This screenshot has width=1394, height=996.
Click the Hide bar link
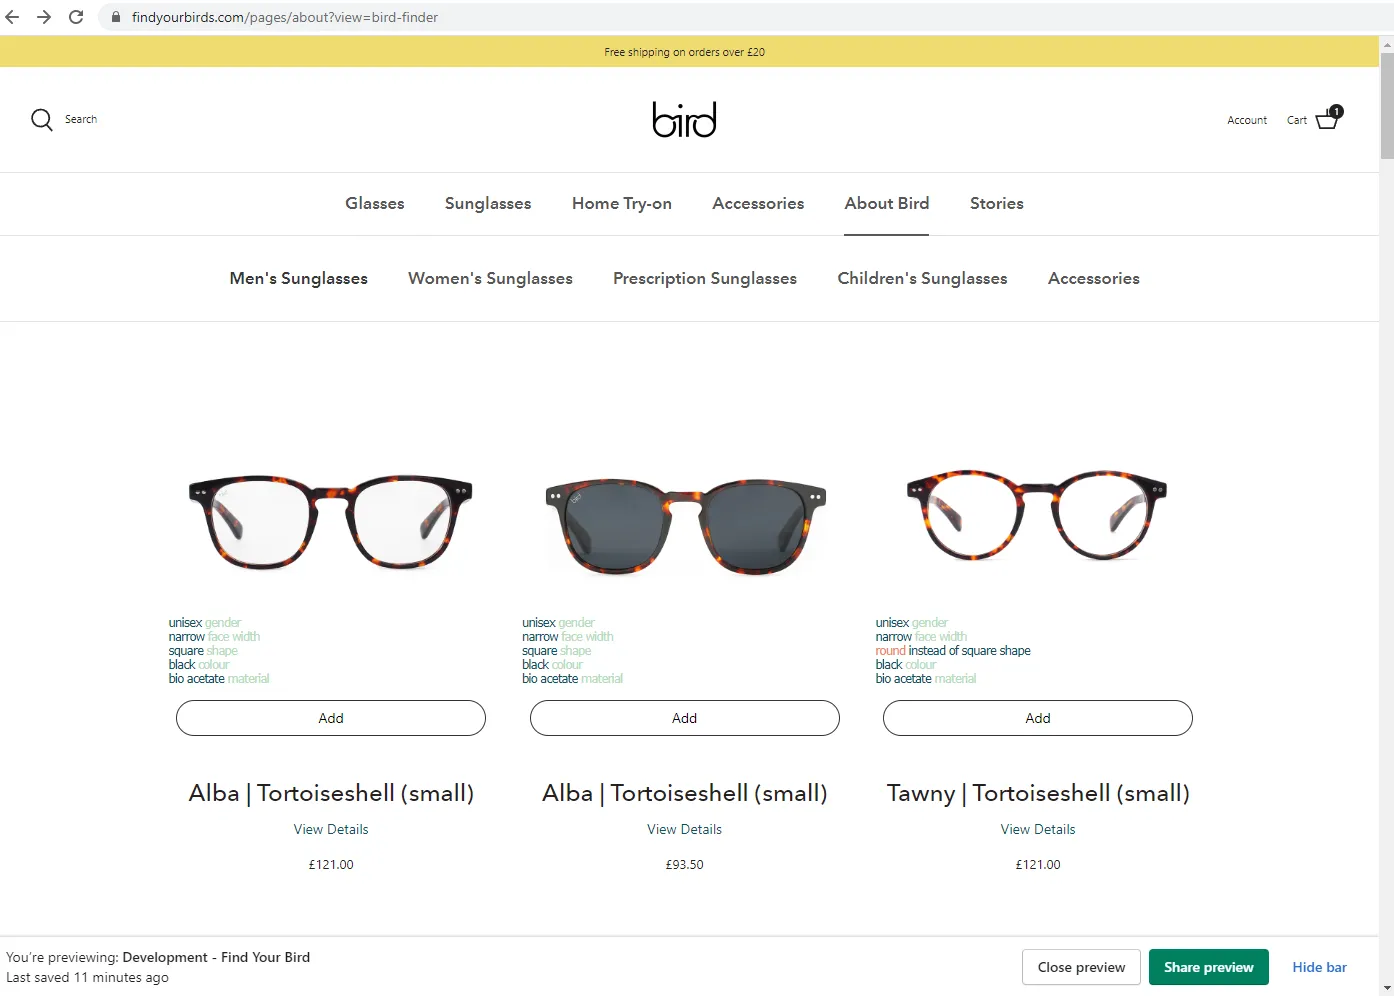1319,967
